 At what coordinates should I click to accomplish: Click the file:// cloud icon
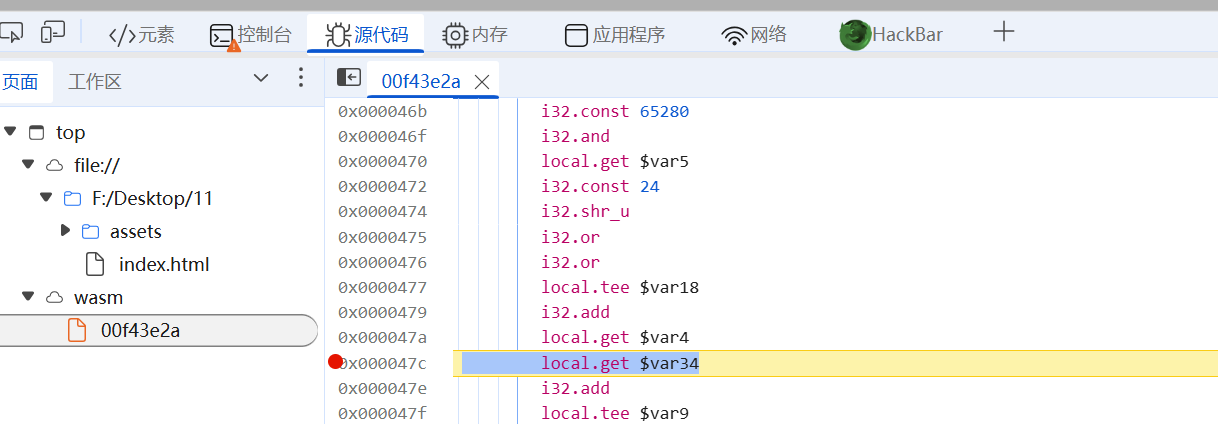55,165
